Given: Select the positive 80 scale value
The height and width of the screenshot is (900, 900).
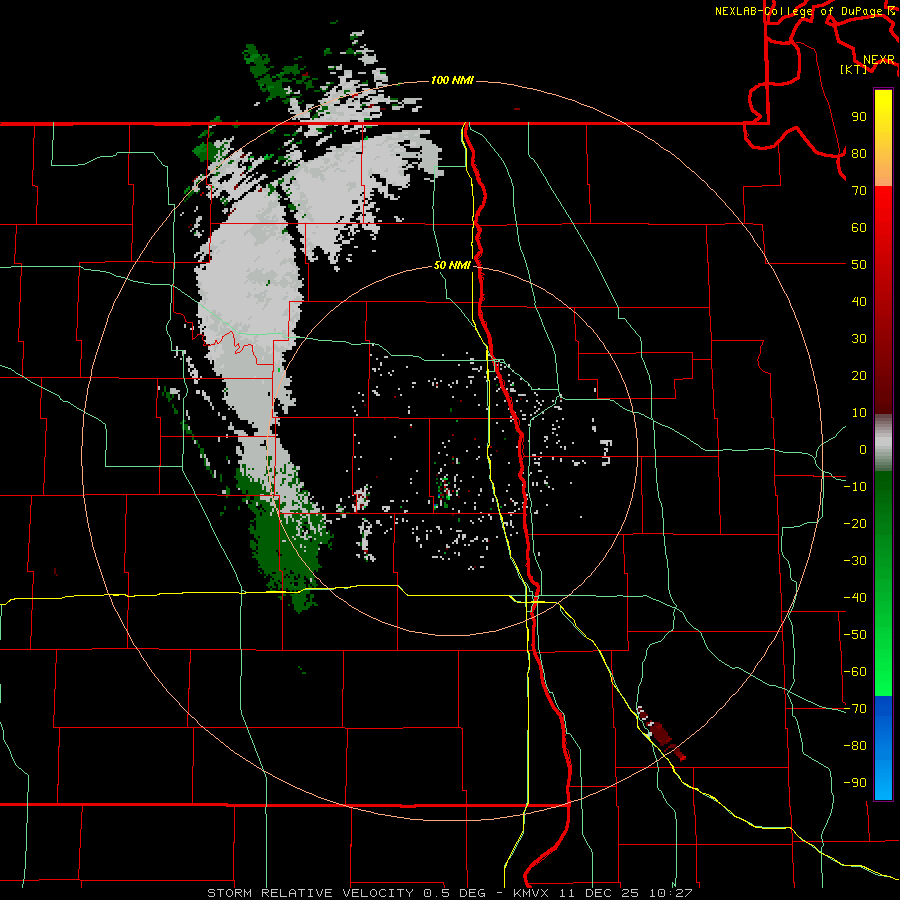Looking at the screenshot, I should [859, 153].
